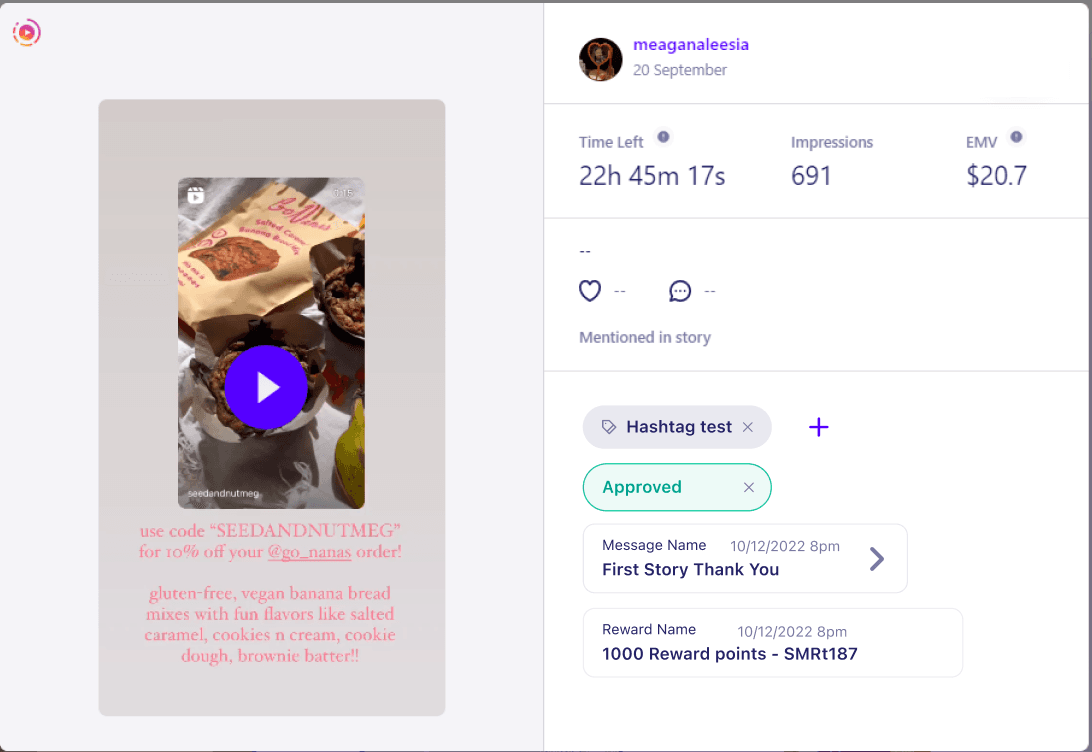Select the '691' impressions value
Viewport: 1092px width, 752px height.
tap(811, 176)
